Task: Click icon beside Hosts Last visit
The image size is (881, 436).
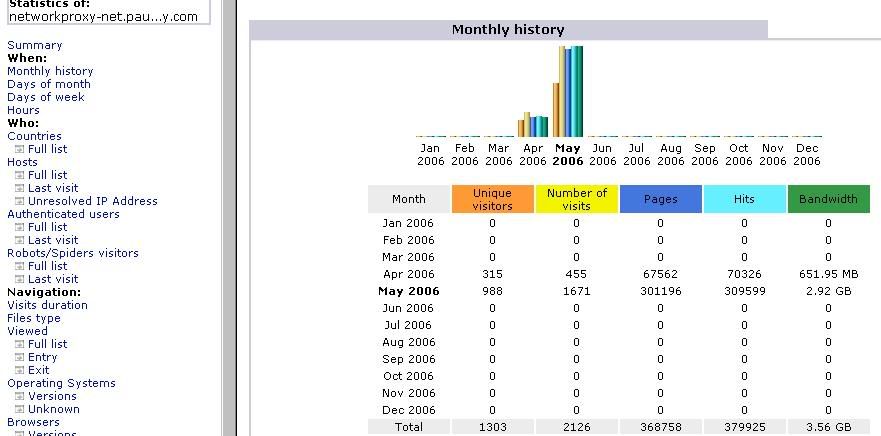Action: click(19, 188)
